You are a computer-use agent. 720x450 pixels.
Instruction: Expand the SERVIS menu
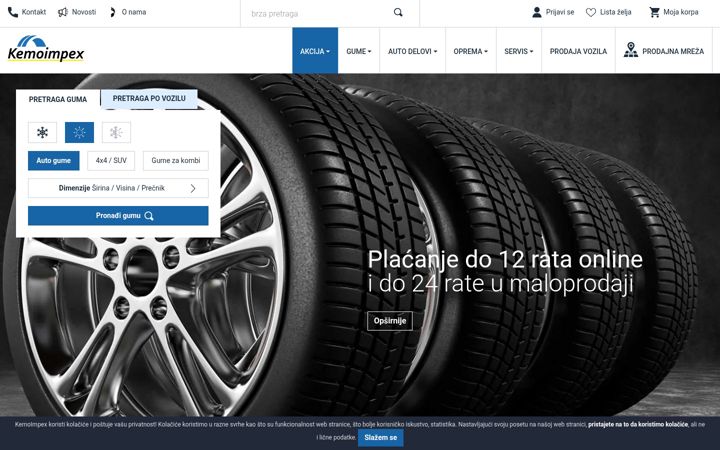[x=519, y=51]
